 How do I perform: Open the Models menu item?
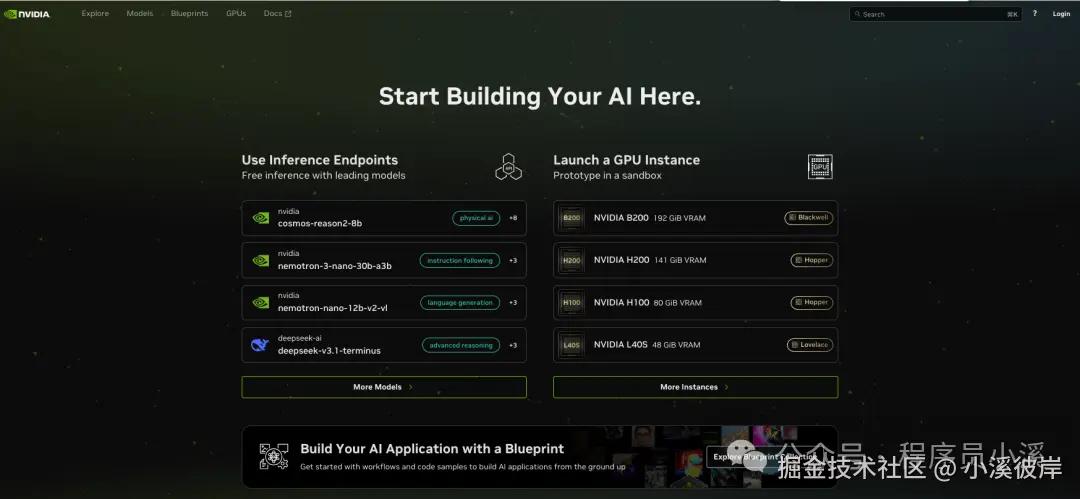tap(140, 14)
